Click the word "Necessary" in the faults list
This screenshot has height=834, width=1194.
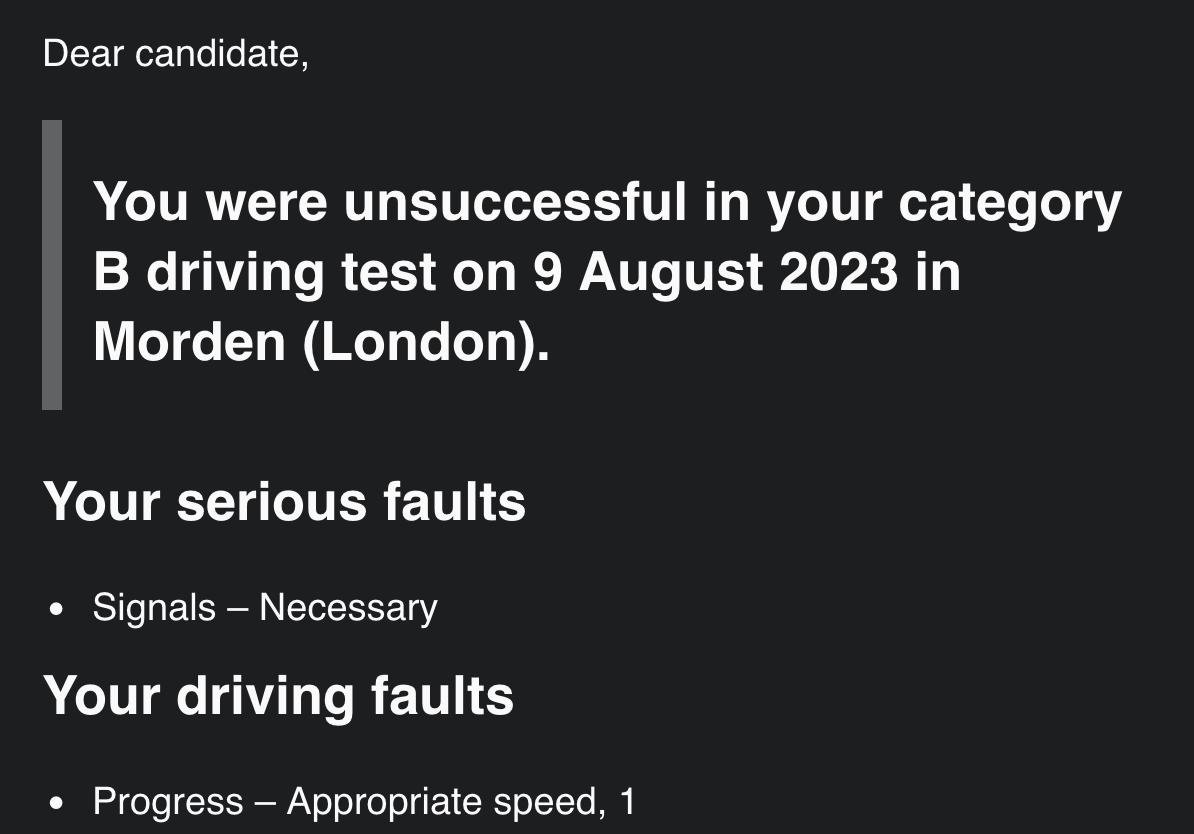click(x=348, y=608)
